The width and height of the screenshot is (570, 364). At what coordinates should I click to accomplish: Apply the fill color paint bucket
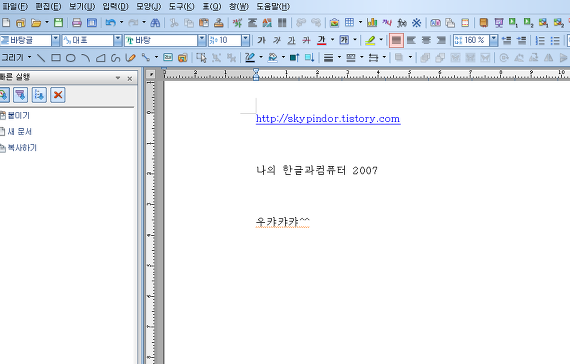pyautogui.click(x=272, y=57)
